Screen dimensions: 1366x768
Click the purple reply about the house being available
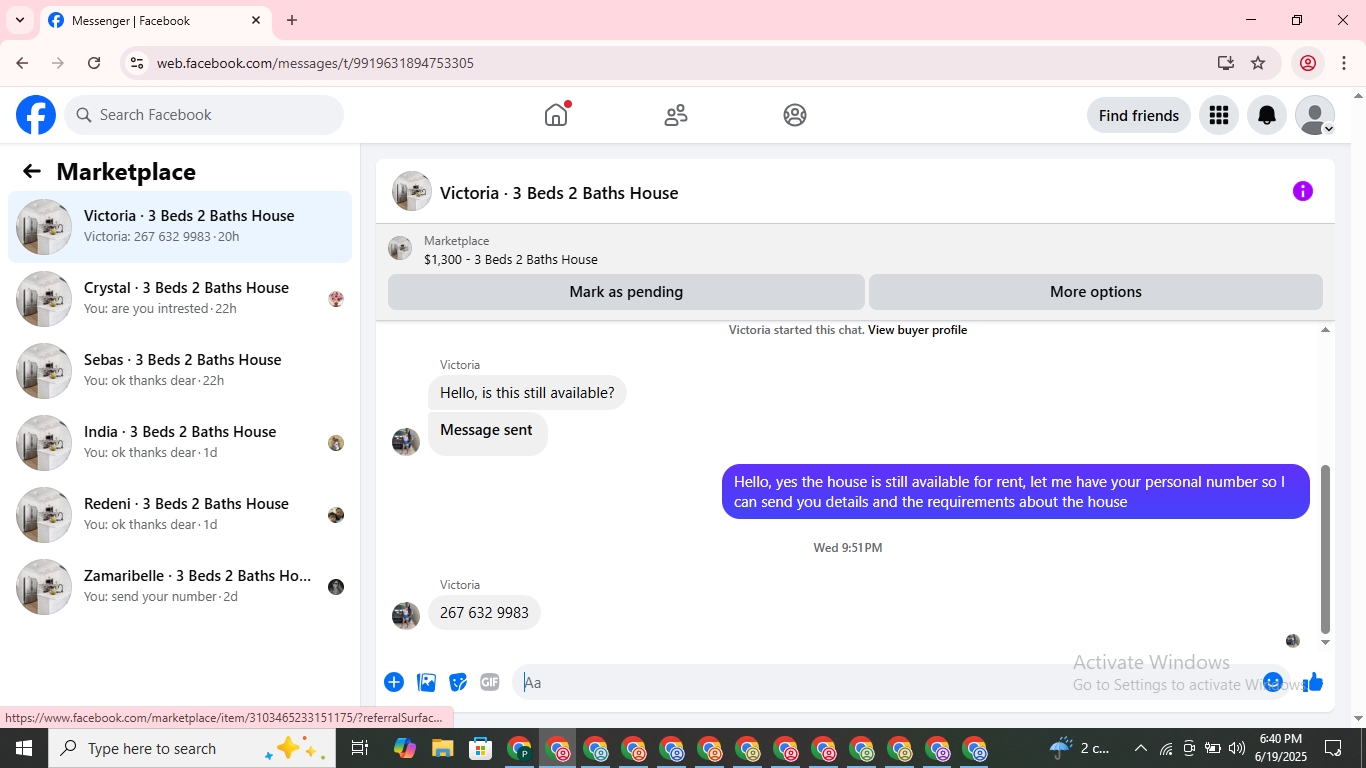(x=1016, y=492)
